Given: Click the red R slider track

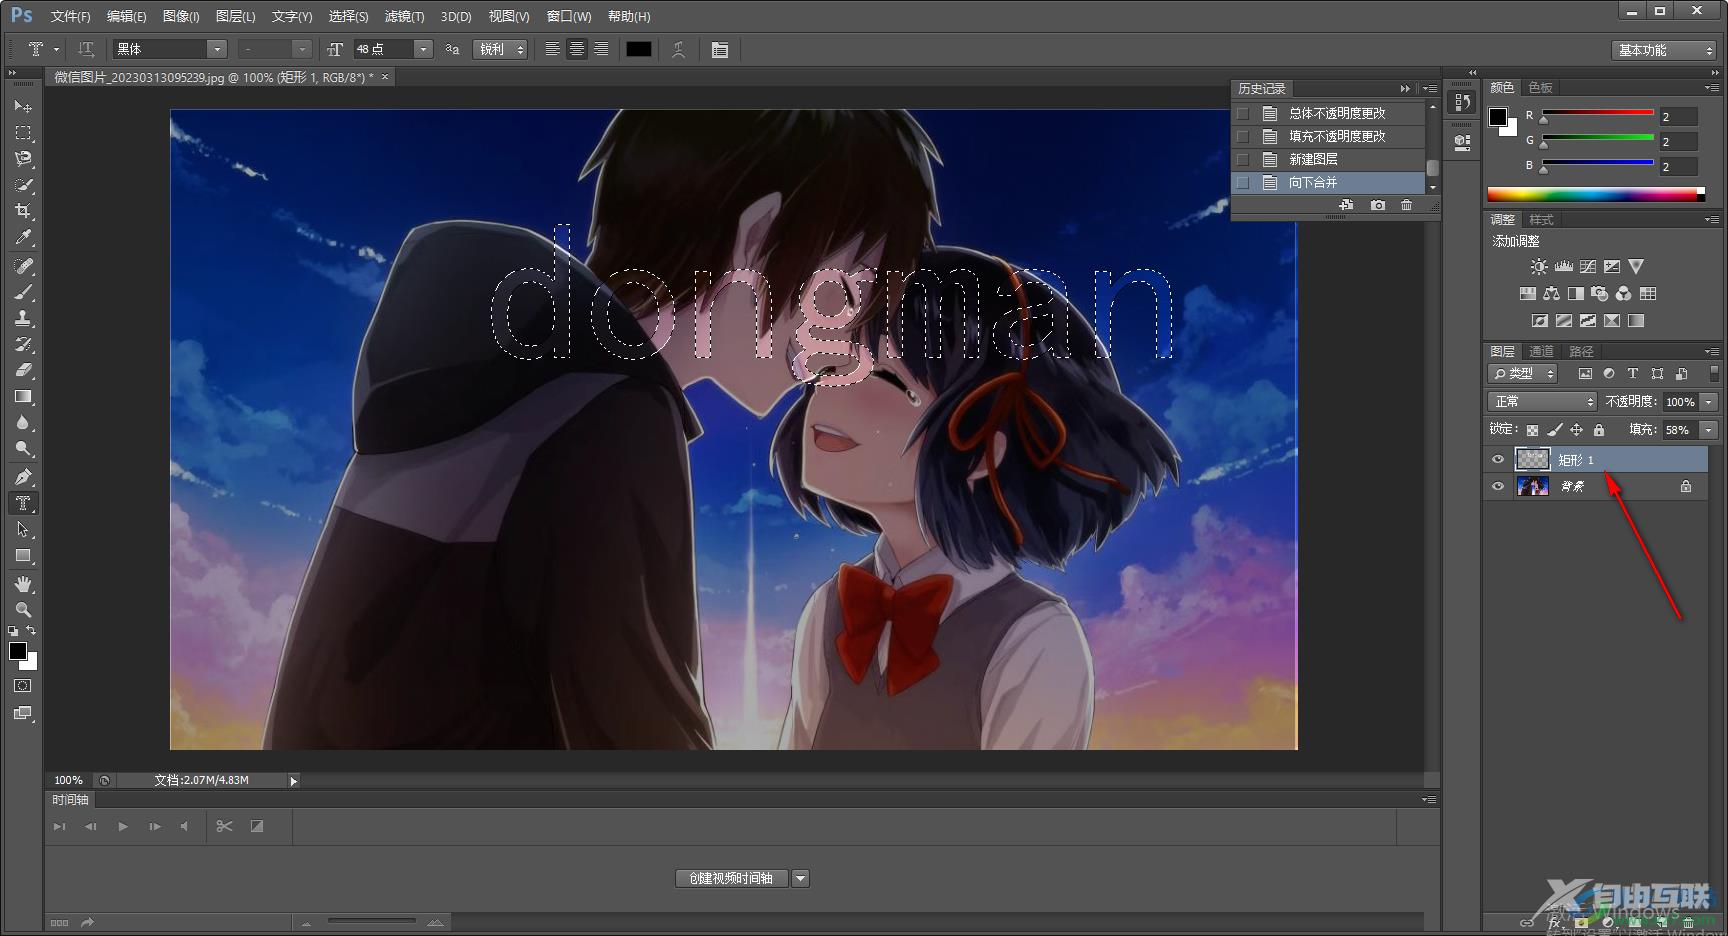Looking at the screenshot, I should 1598,112.
